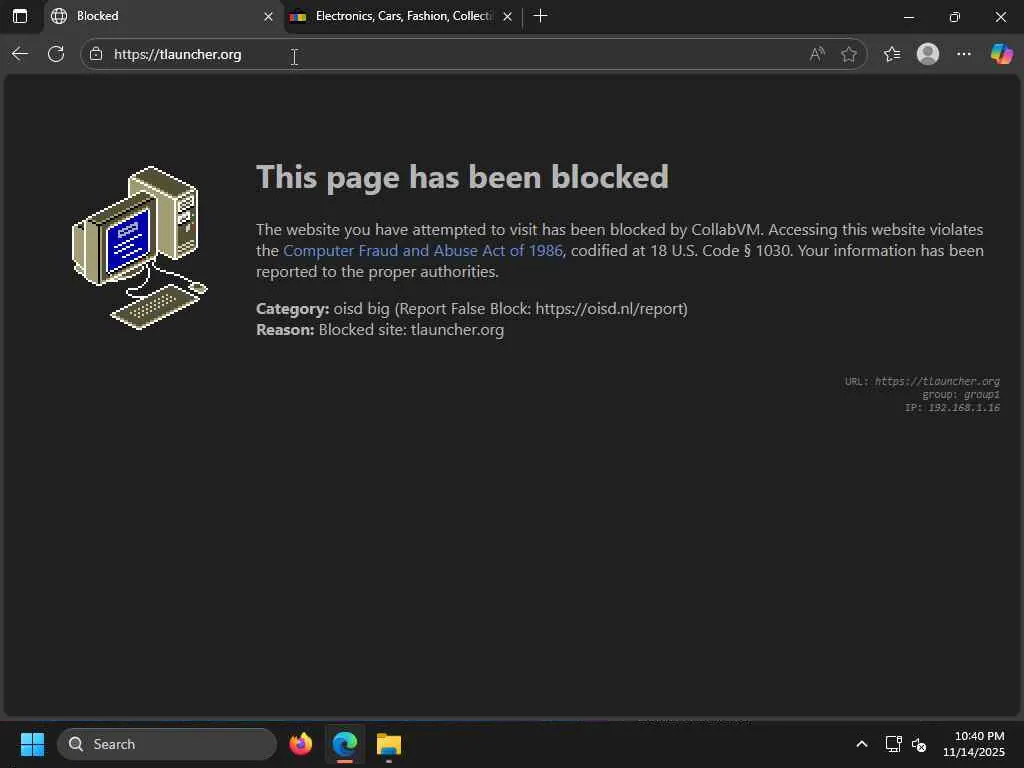1024x768 pixels.
Task: Open the browser profile avatar
Action: (927, 54)
